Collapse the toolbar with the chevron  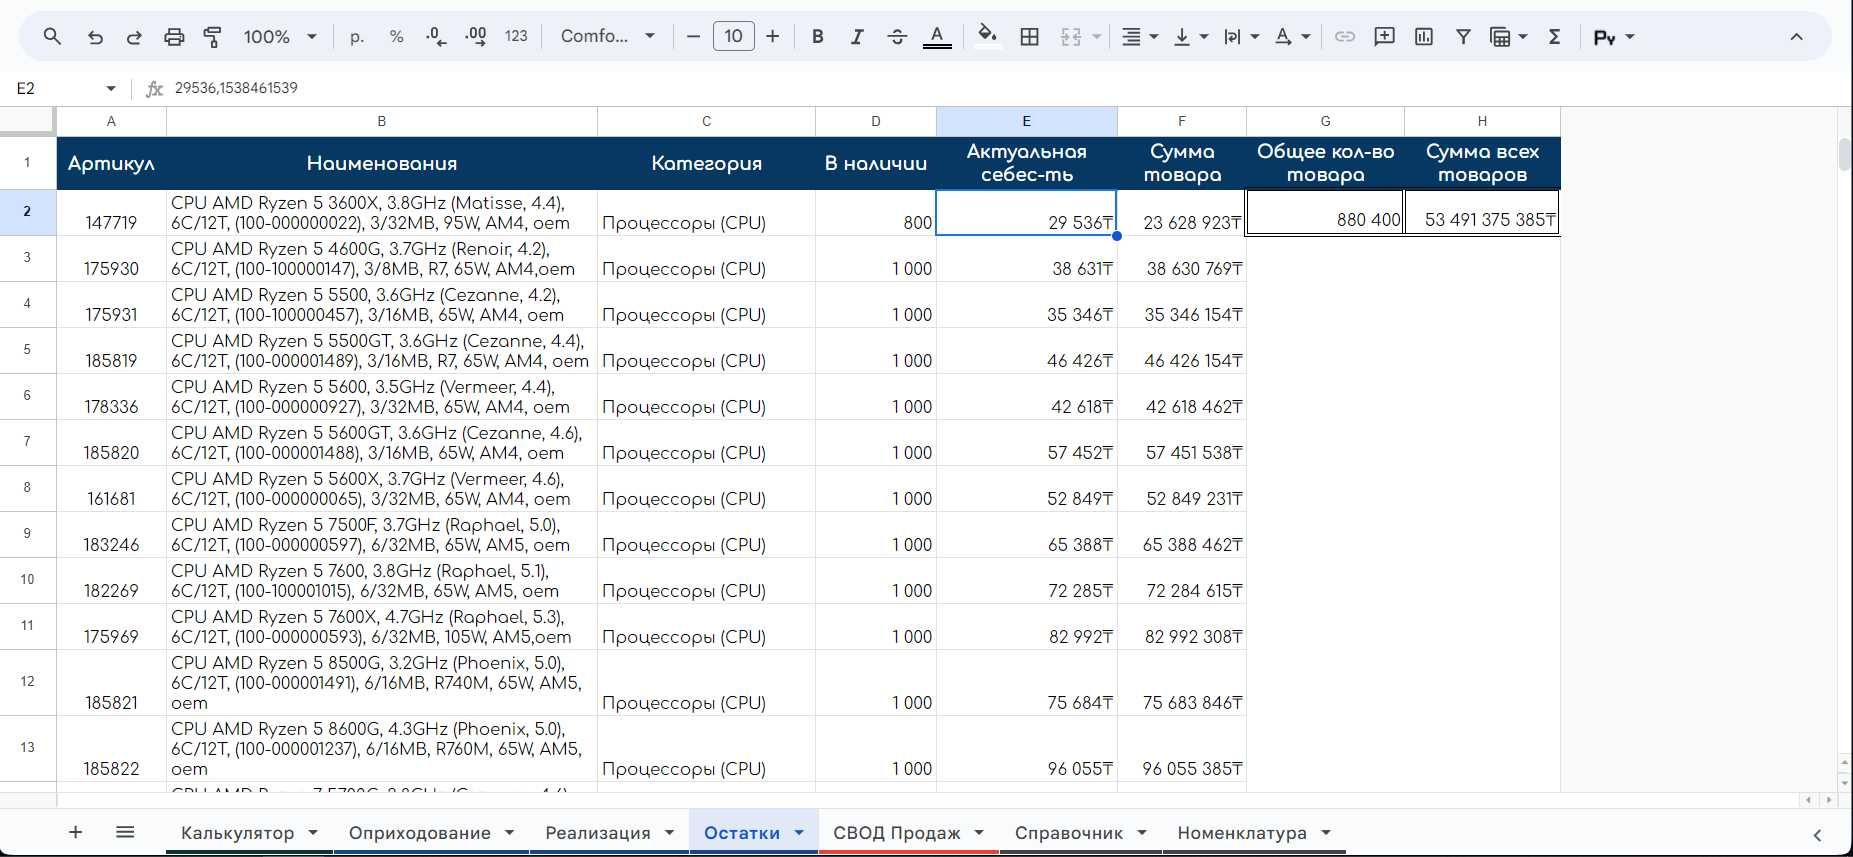click(x=1796, y=36)
